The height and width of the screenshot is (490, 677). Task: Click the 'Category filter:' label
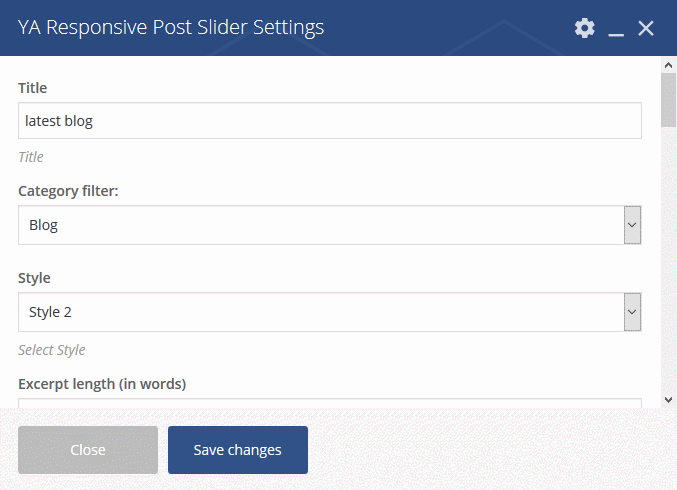tap(68, 191)
